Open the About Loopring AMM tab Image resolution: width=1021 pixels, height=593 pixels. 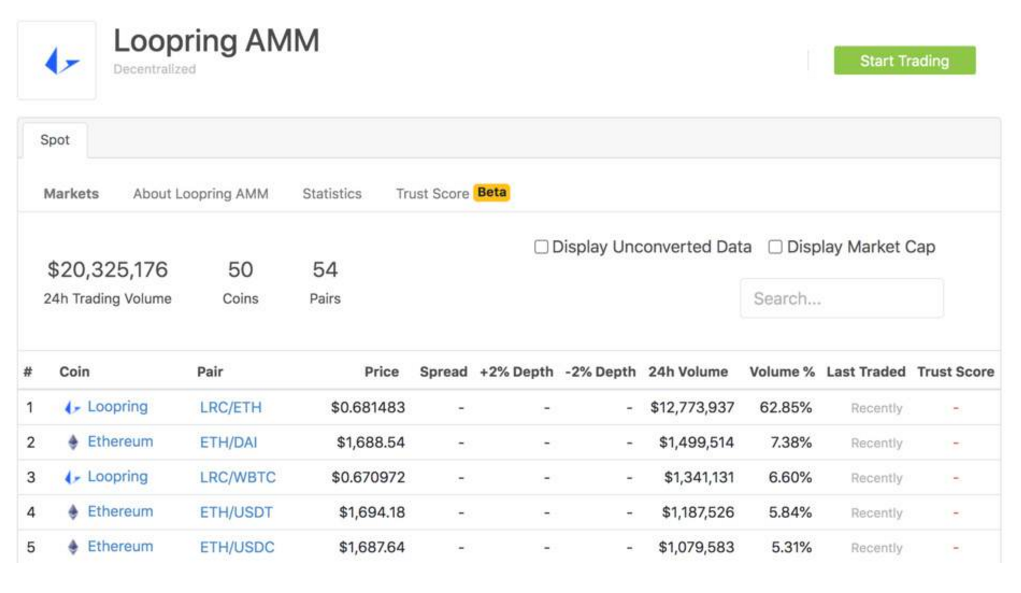pos(201,193)
